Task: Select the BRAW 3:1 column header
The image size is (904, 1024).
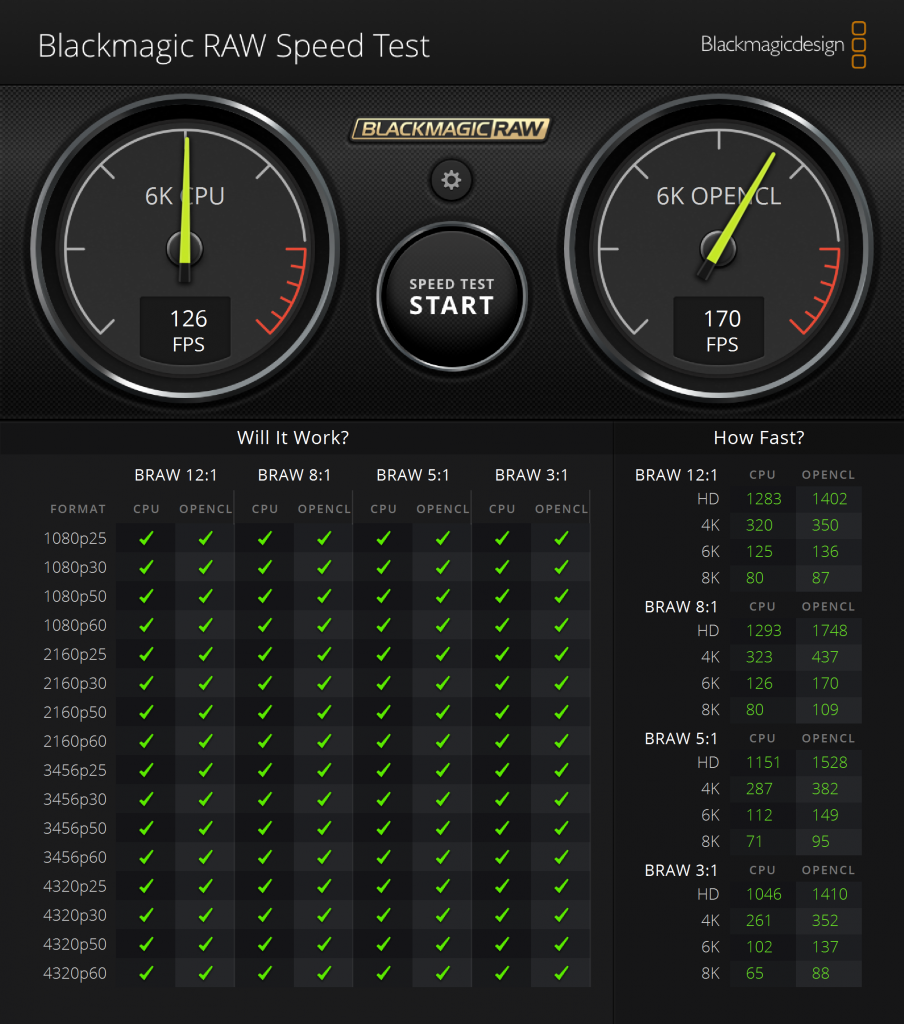Action: [531, 475]
